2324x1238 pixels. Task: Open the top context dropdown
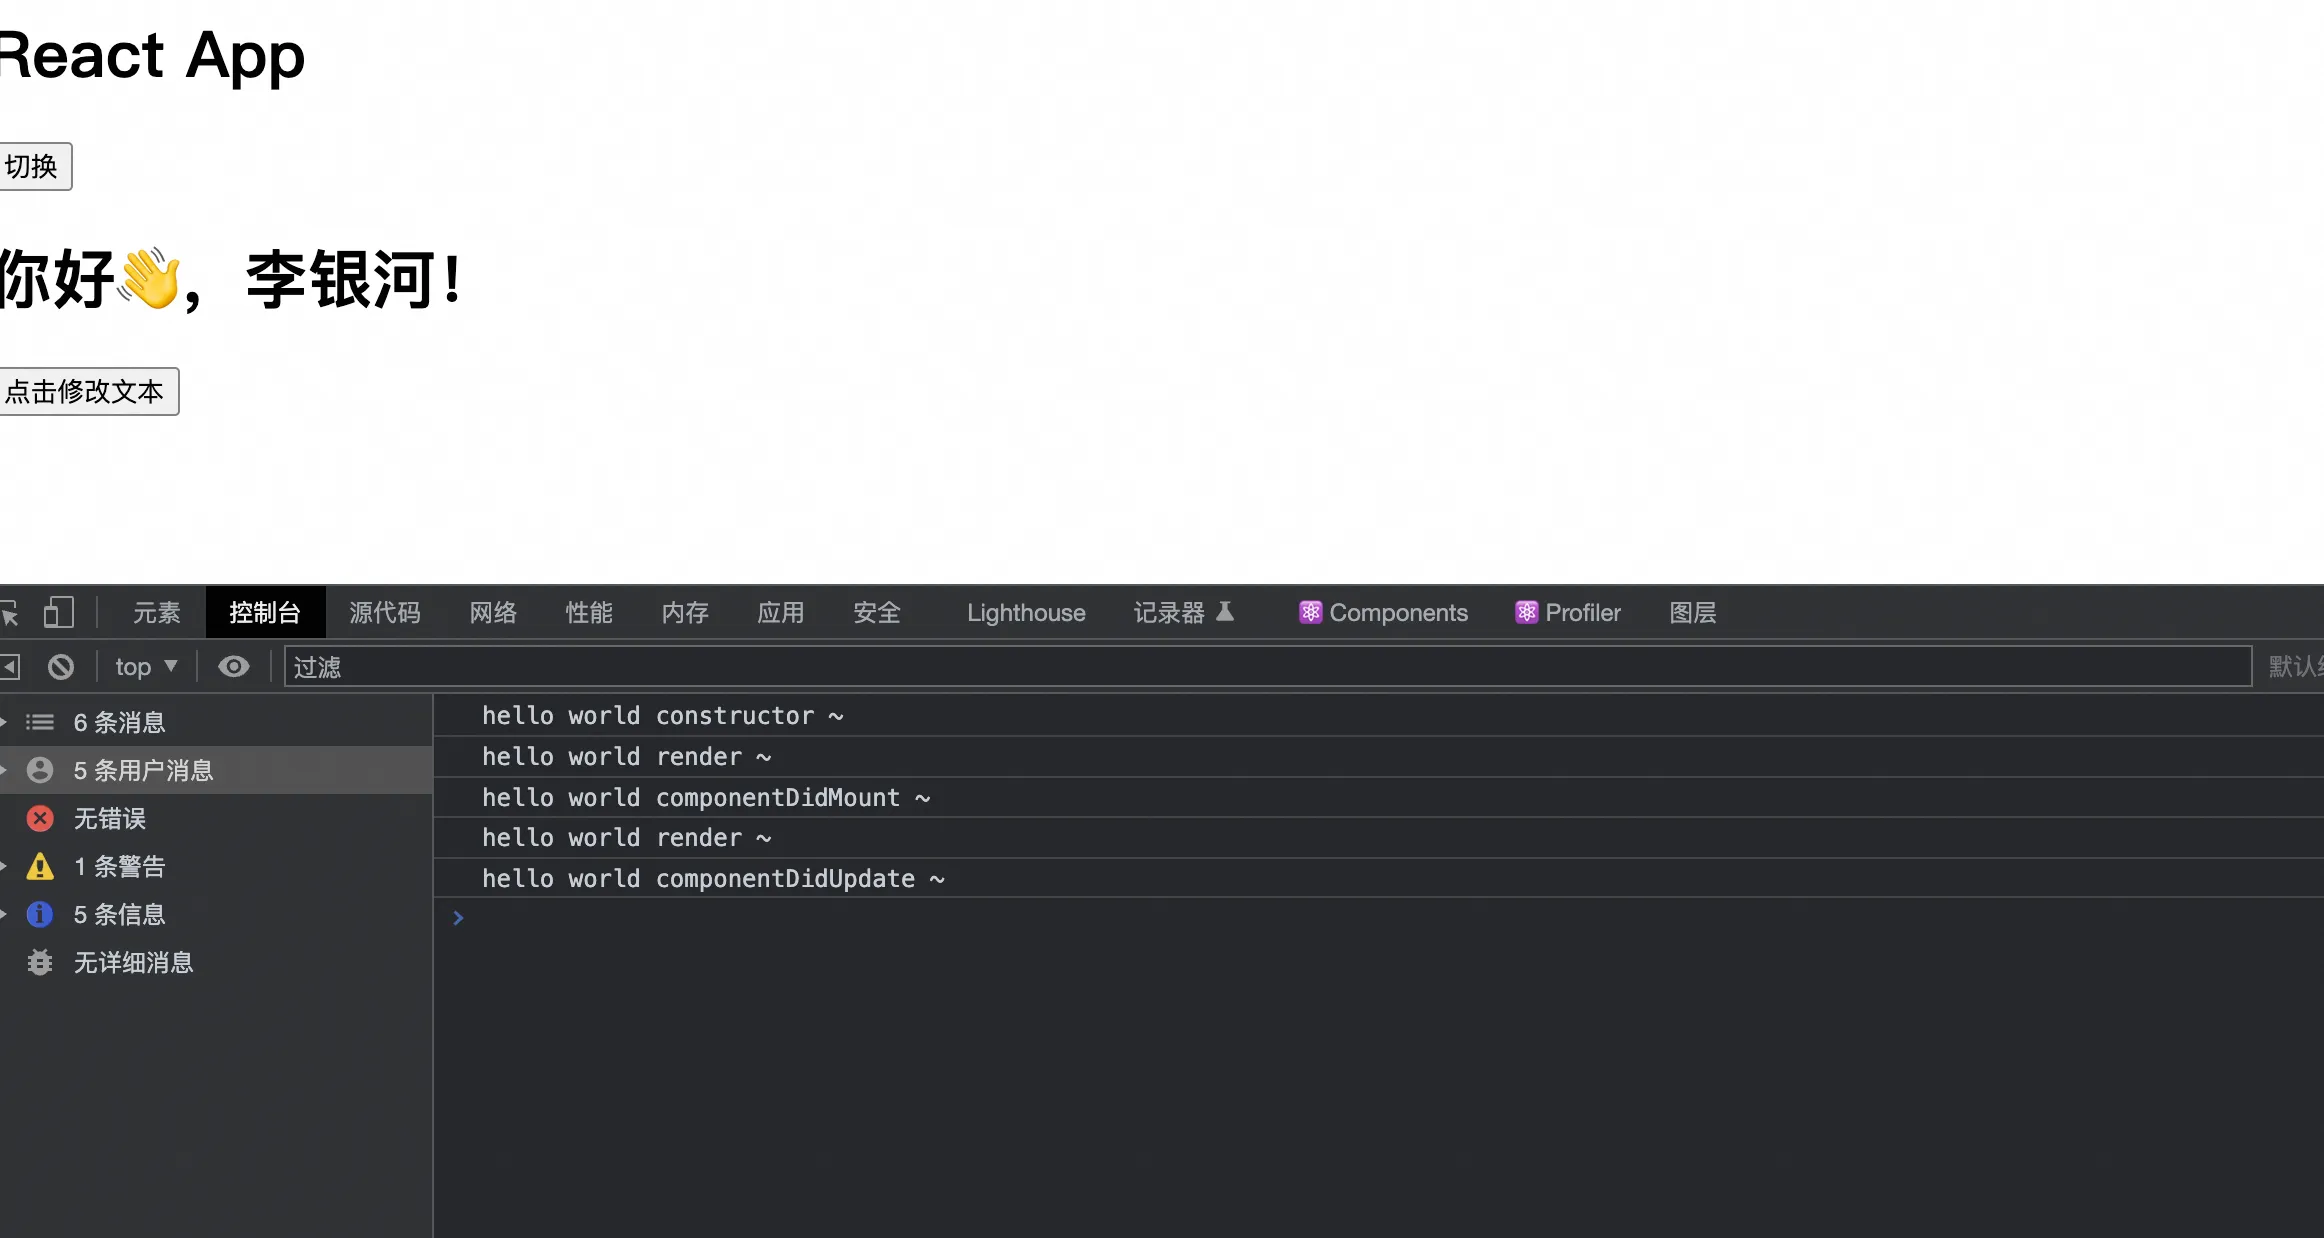146,667
